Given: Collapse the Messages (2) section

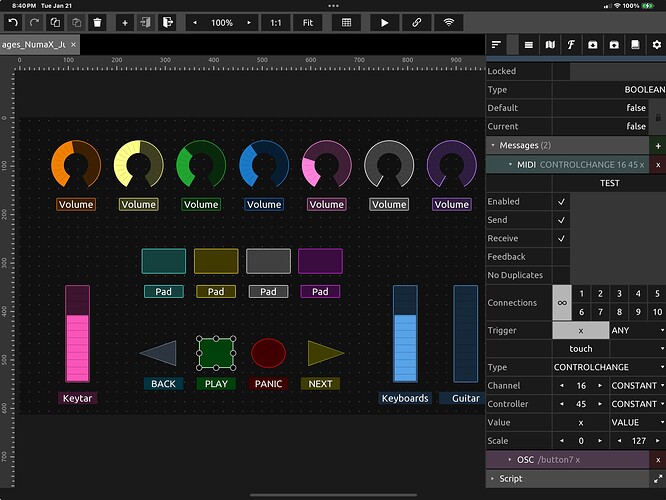Looking at the screenshot, I should pos(493,145).
